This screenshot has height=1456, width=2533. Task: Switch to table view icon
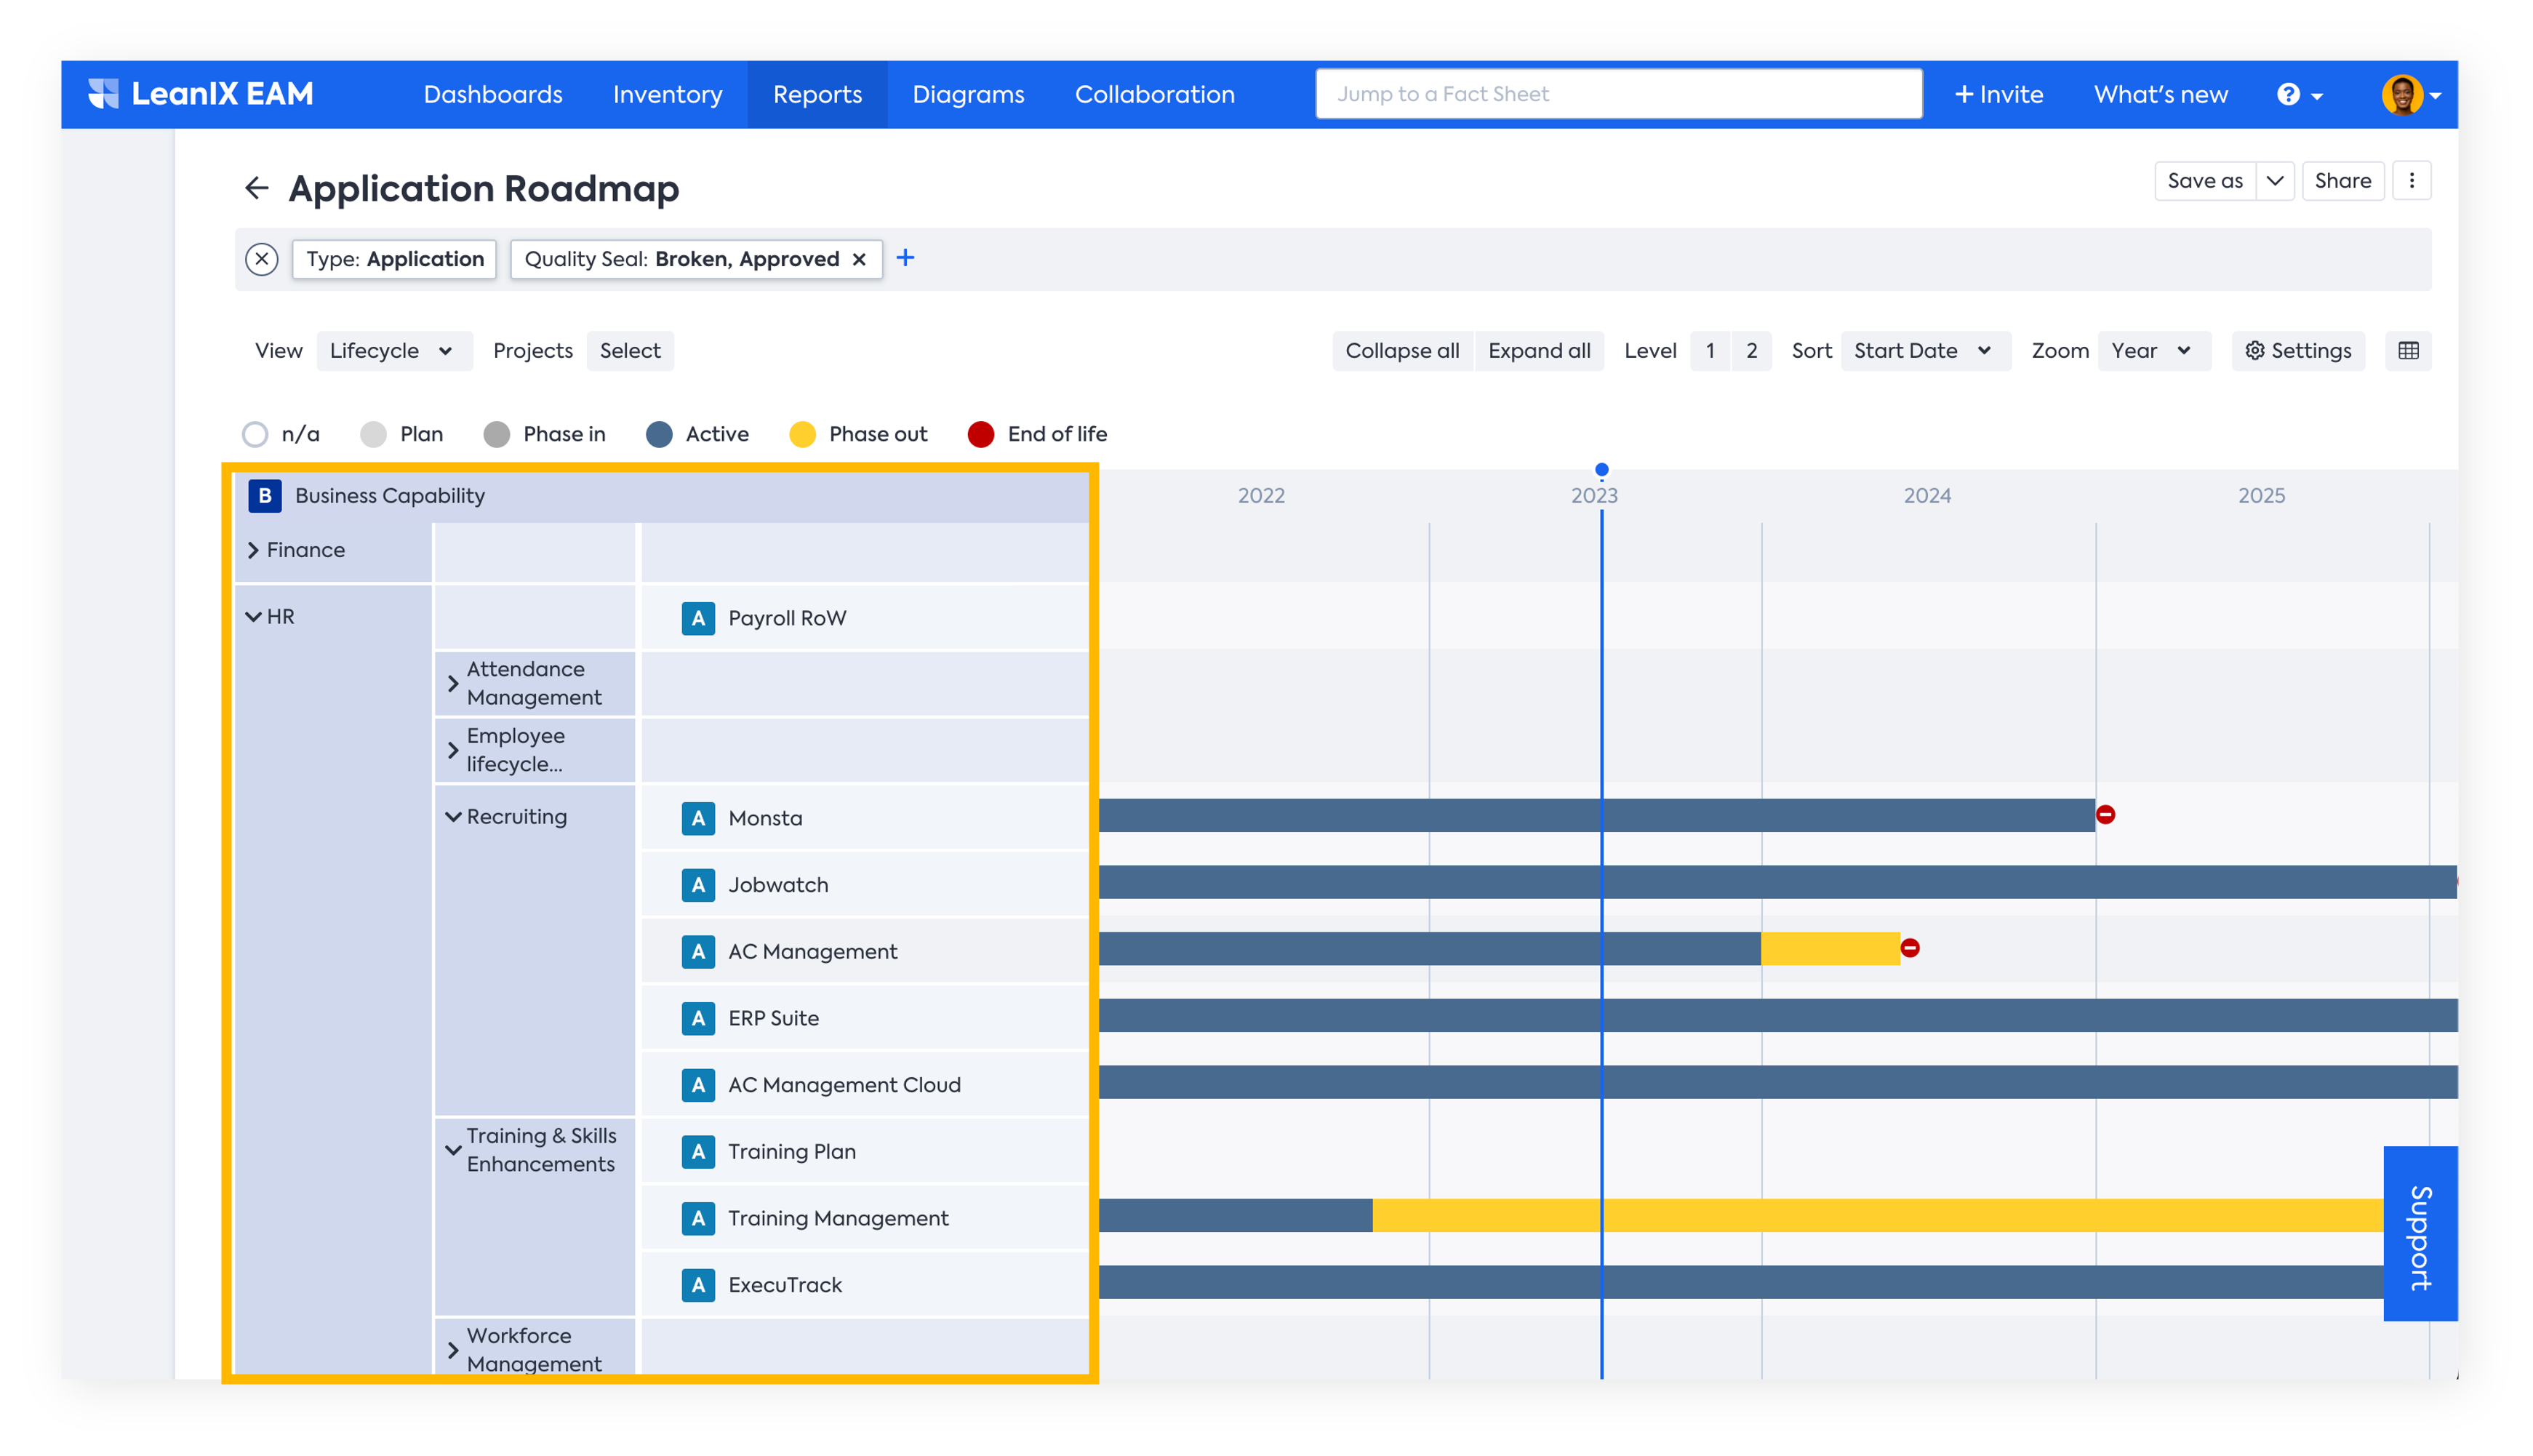(x=2408, y=351)
